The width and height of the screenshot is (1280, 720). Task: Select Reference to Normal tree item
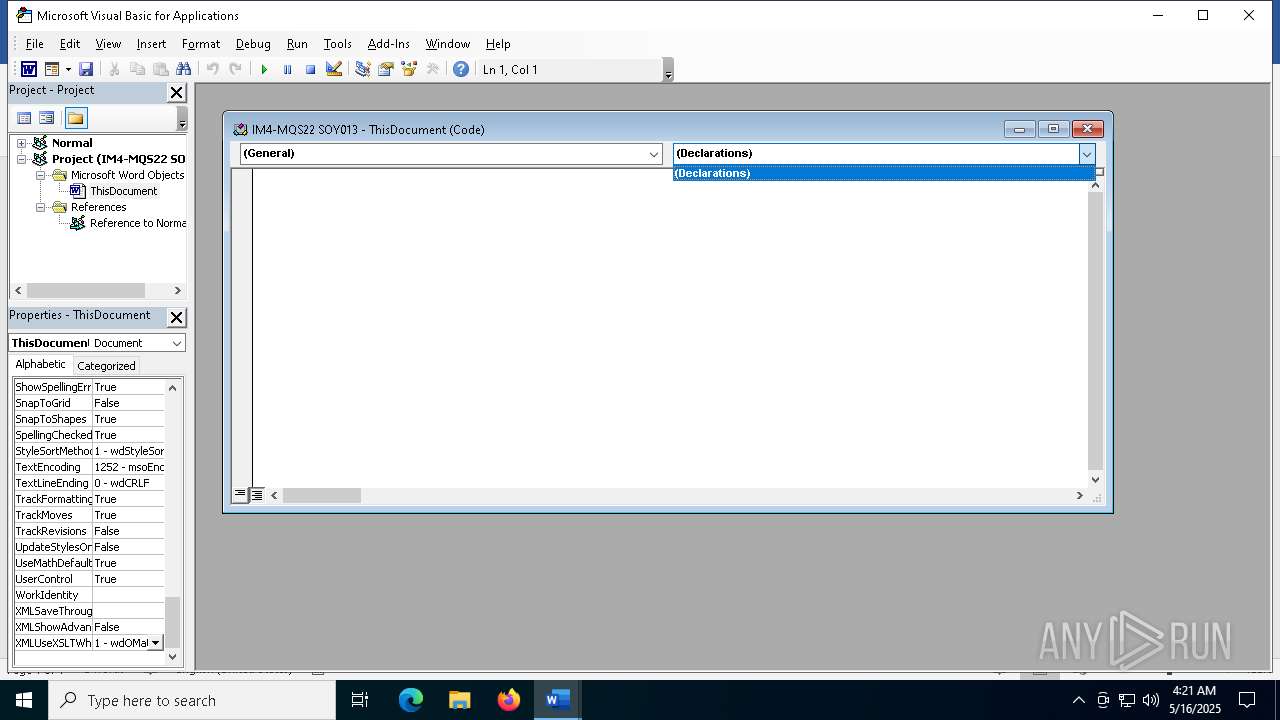(x=138, y=223)
